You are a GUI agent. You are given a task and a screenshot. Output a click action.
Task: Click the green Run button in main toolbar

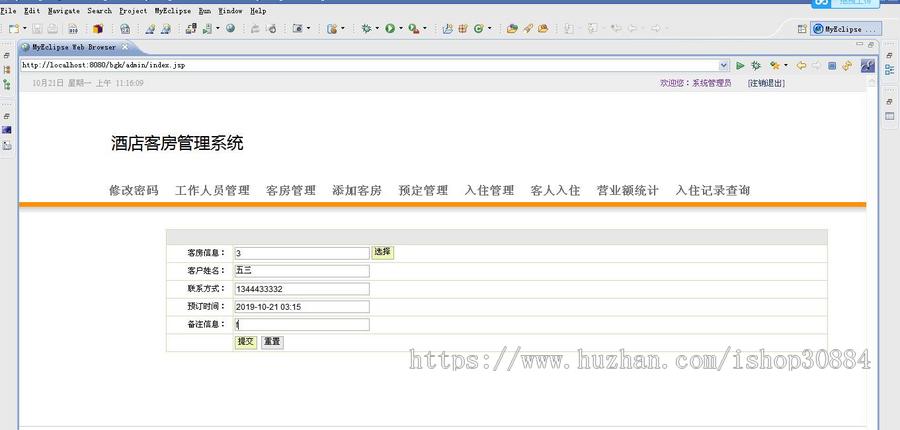point(390,29)
